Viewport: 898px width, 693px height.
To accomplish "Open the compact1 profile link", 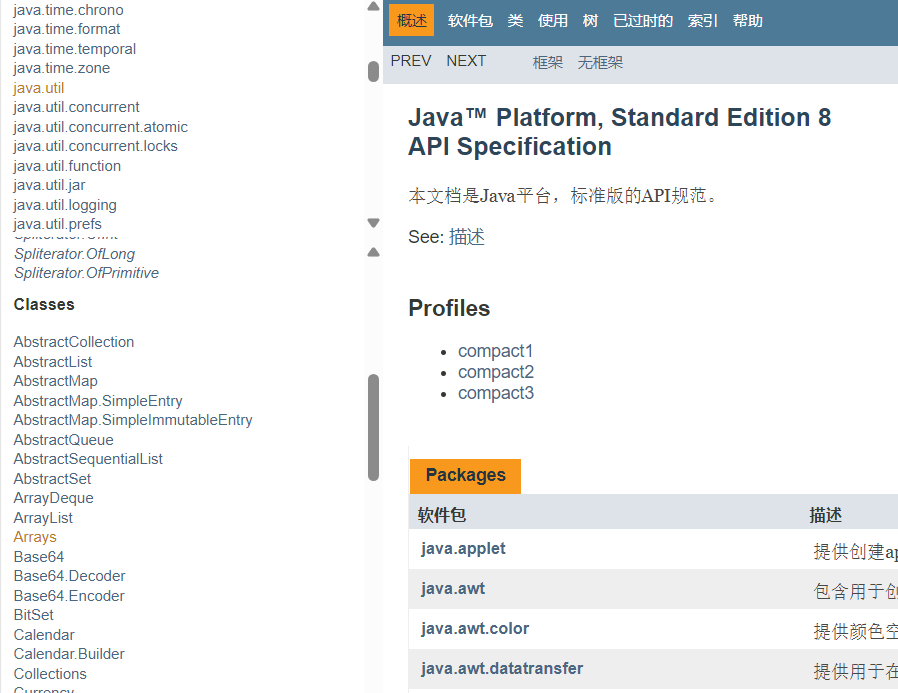I will click(x=496, y=351).
